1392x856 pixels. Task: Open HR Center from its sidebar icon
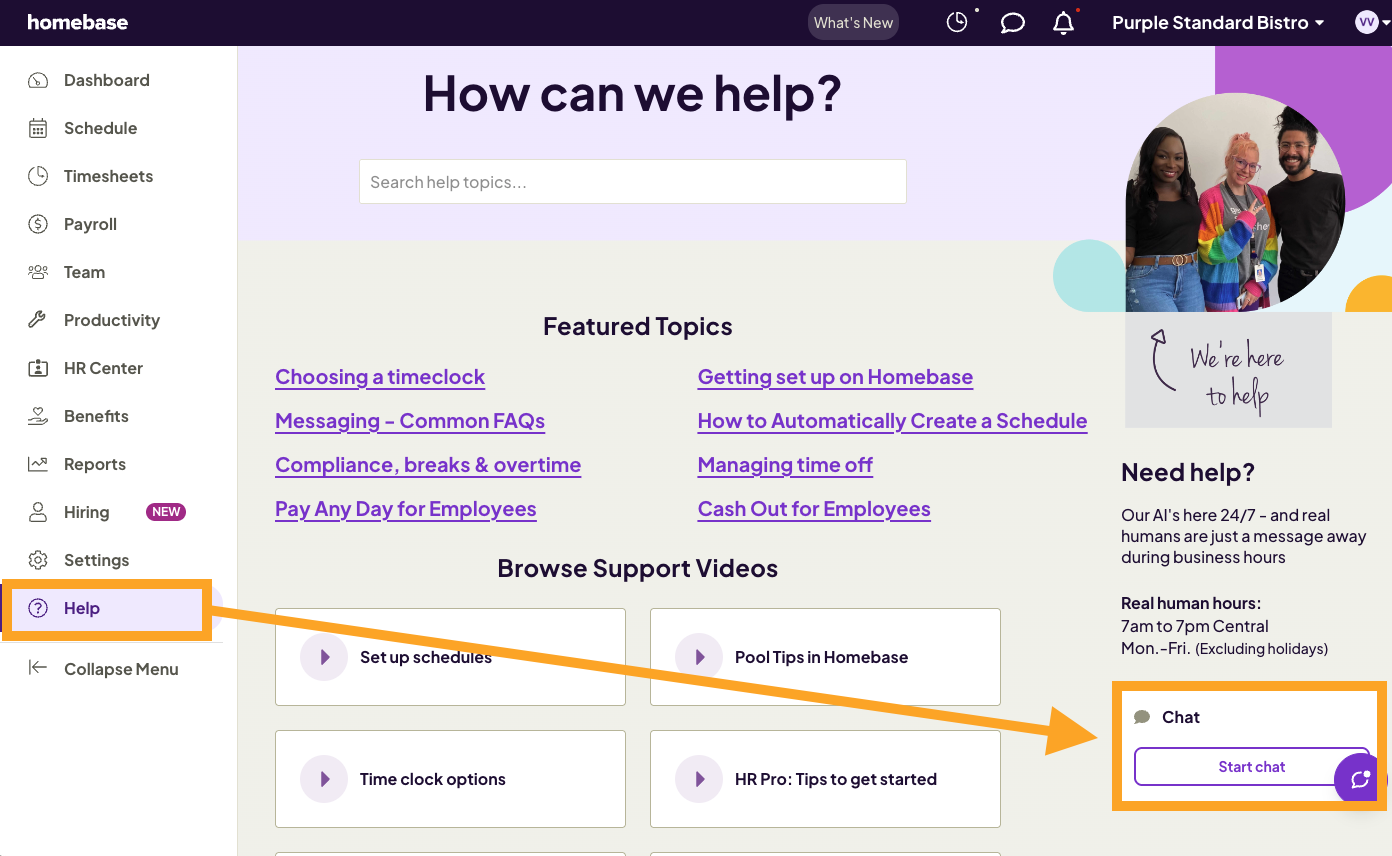coord(36,368)
